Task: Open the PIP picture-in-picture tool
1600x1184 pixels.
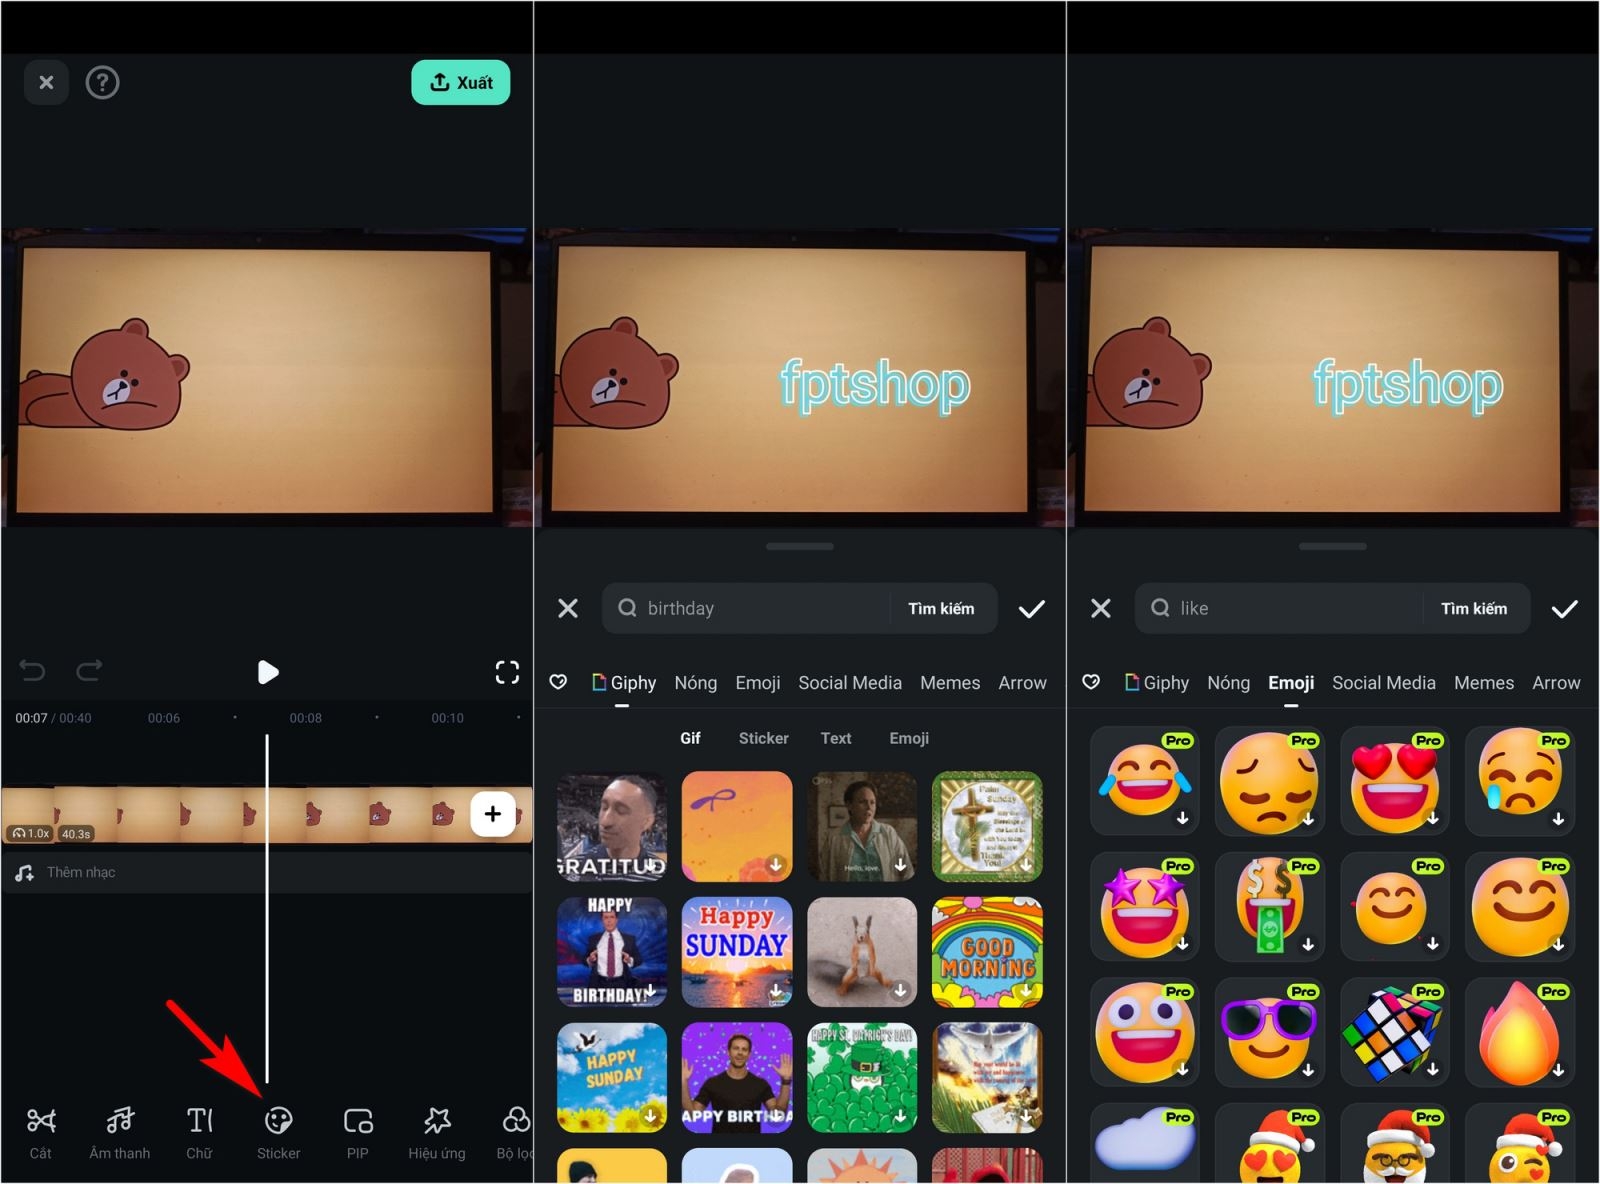Action: tap(357, 1132)
